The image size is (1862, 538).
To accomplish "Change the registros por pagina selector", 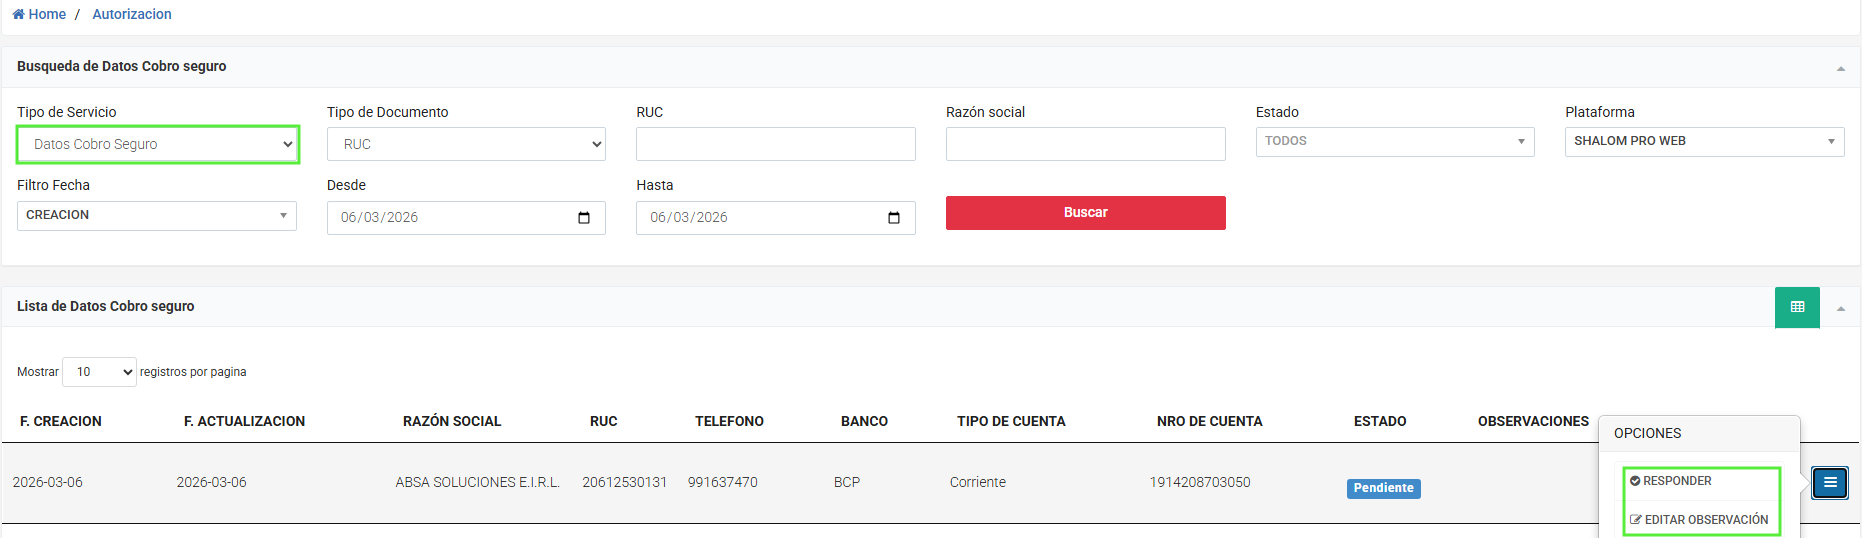I will pos(99,372).
